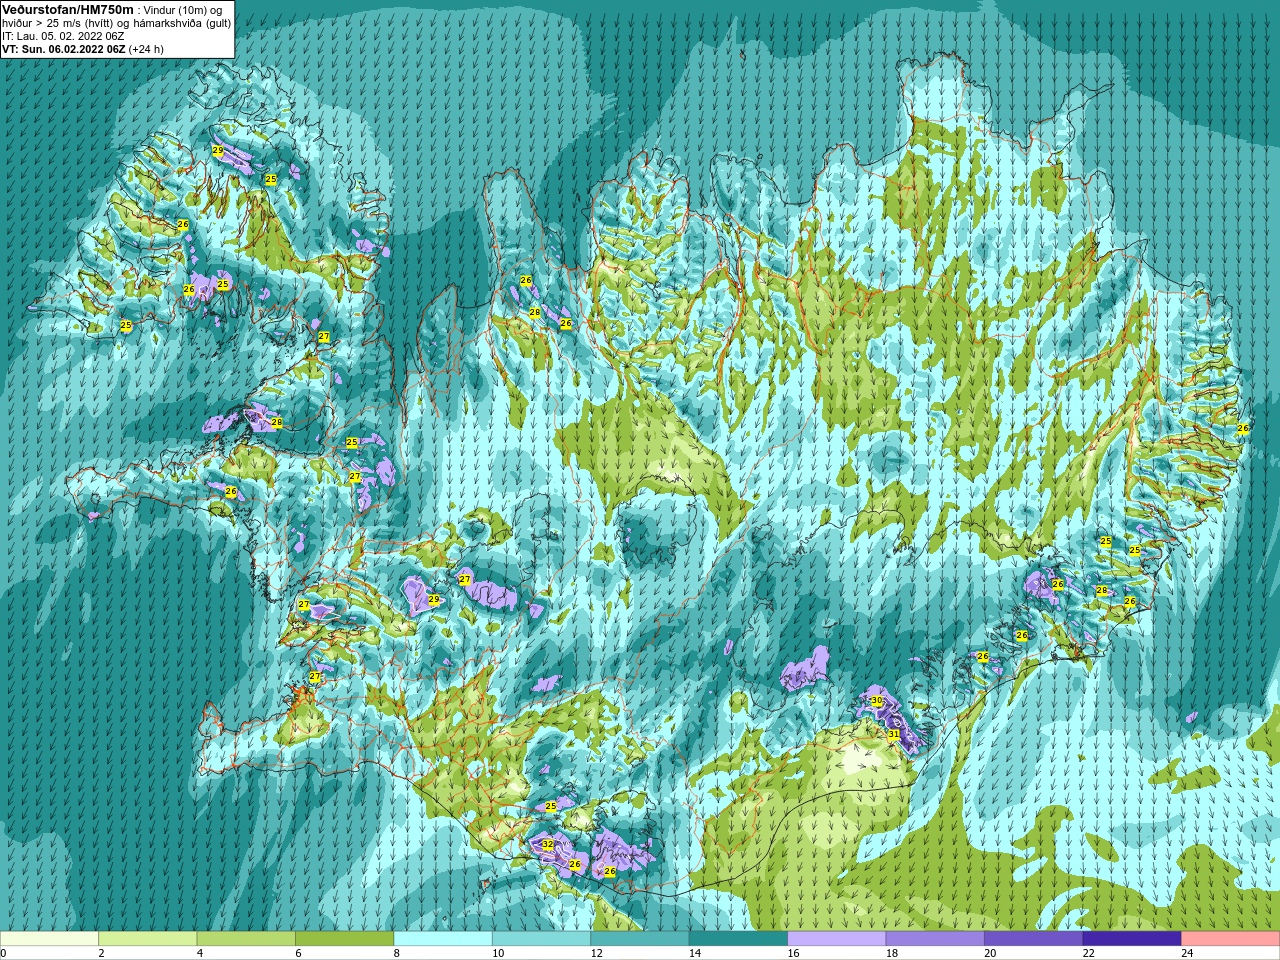
Task: Click the Veðurstofan/HM750m title text
Action: pyautogui.click(x=67, y=9)
